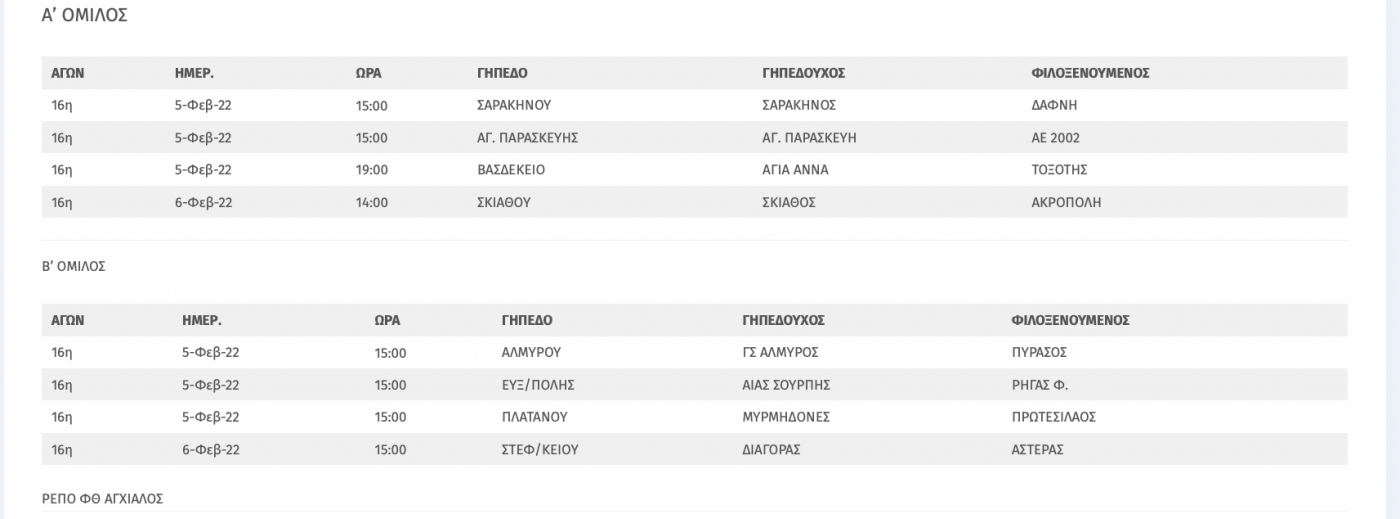Click the 19:00 kickoff time
This screenshot has width=1400, height=519.
(x=372, y=169)
